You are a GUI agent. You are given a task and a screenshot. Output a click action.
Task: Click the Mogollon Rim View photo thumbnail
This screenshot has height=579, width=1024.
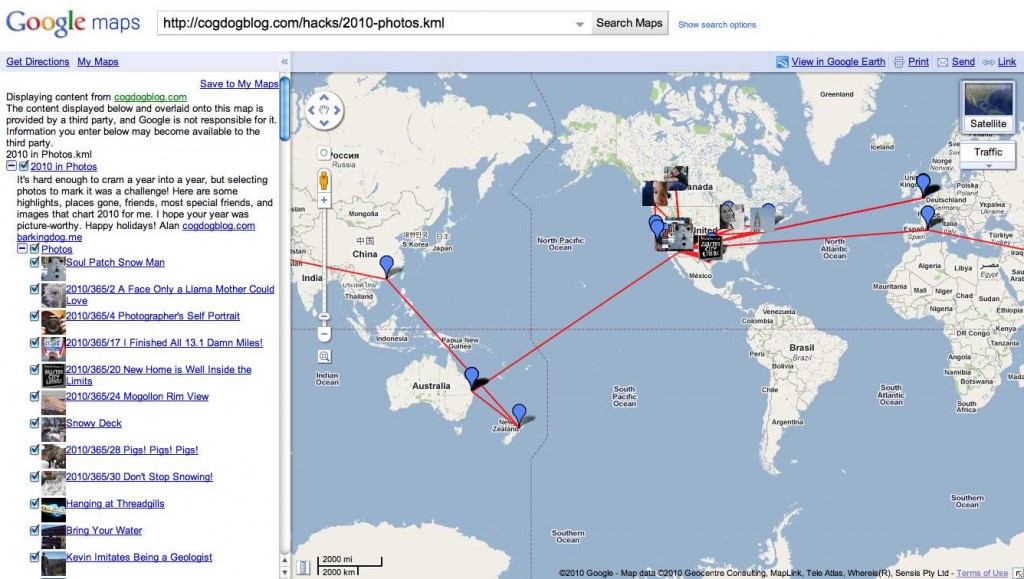tap(52, 401)
